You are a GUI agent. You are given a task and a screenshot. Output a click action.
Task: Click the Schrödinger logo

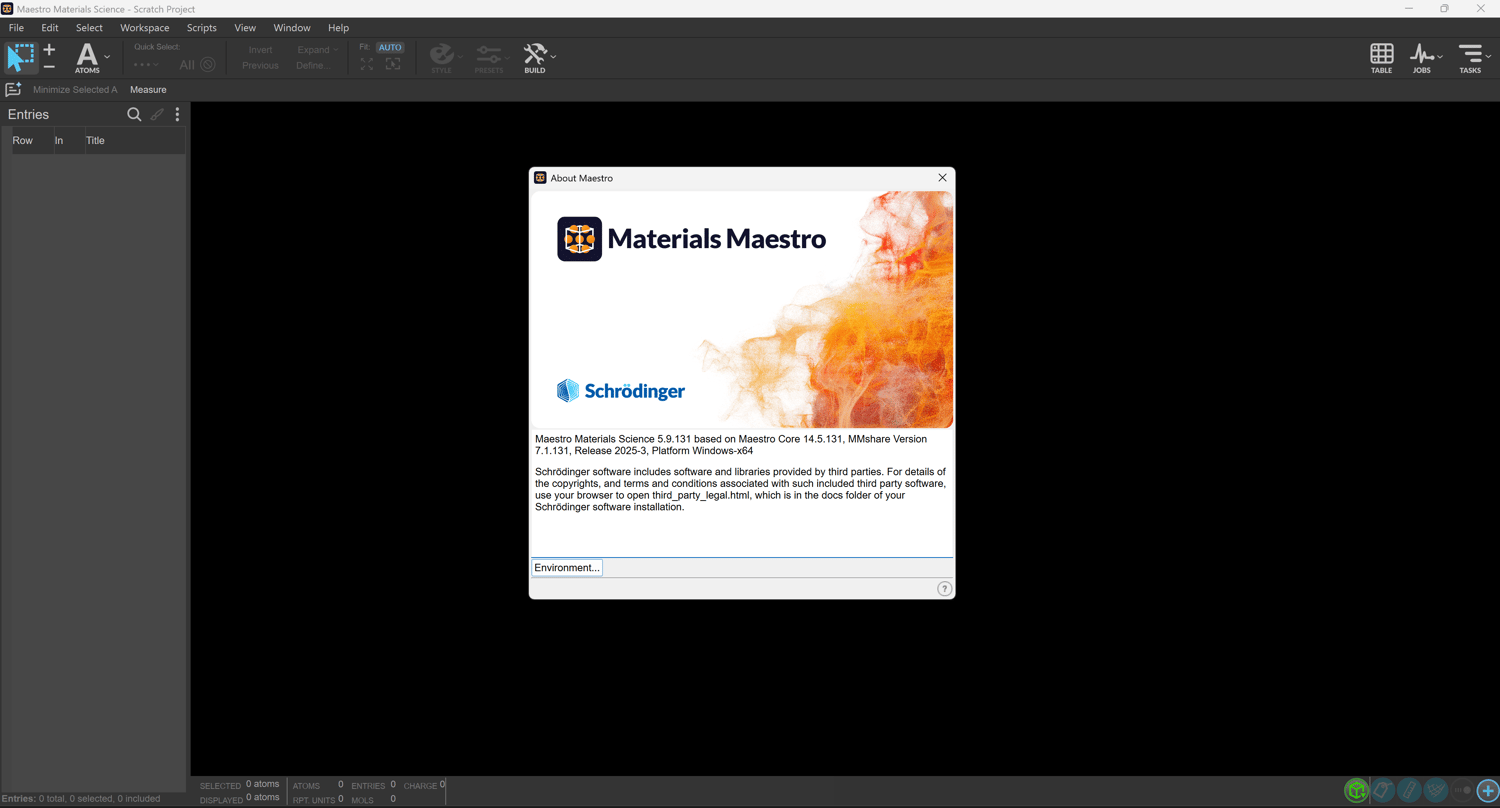coord(621,390)
